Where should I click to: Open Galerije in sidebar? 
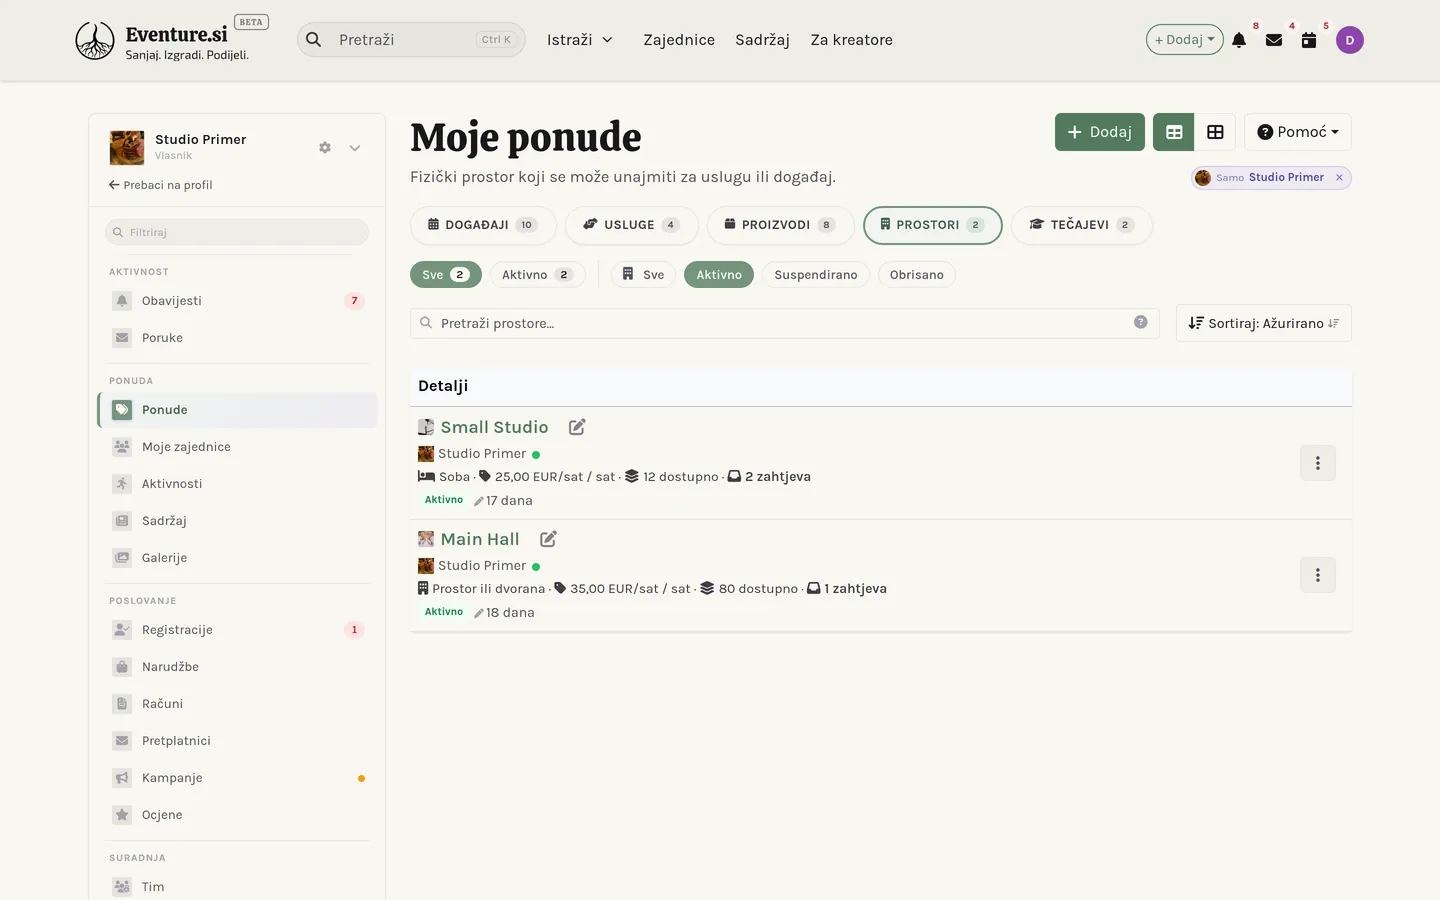pos(238,558)
